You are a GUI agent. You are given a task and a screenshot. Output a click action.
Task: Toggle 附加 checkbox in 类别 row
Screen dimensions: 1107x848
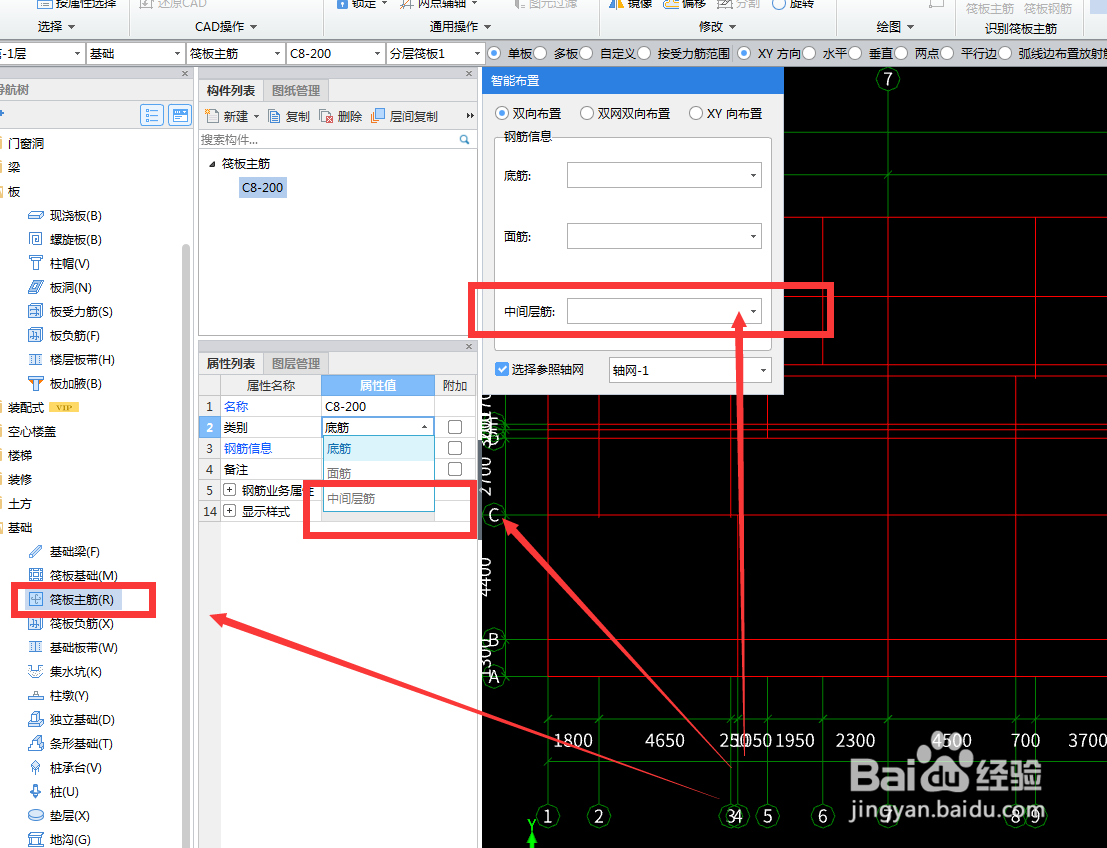pyautogui.click(x=455, y=427)
